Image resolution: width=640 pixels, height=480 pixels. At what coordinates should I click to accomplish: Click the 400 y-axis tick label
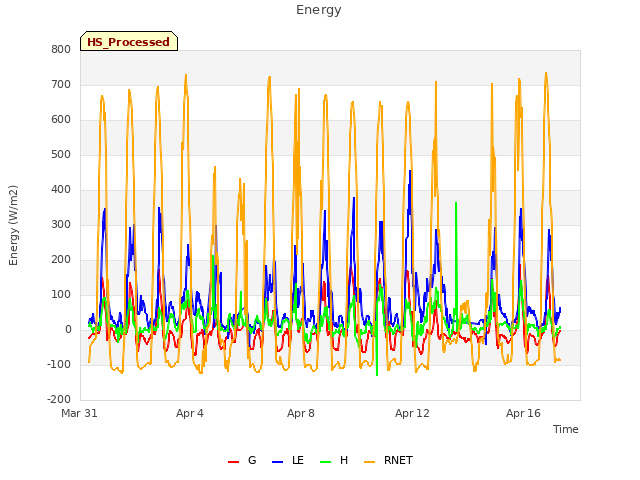(61, 189)
